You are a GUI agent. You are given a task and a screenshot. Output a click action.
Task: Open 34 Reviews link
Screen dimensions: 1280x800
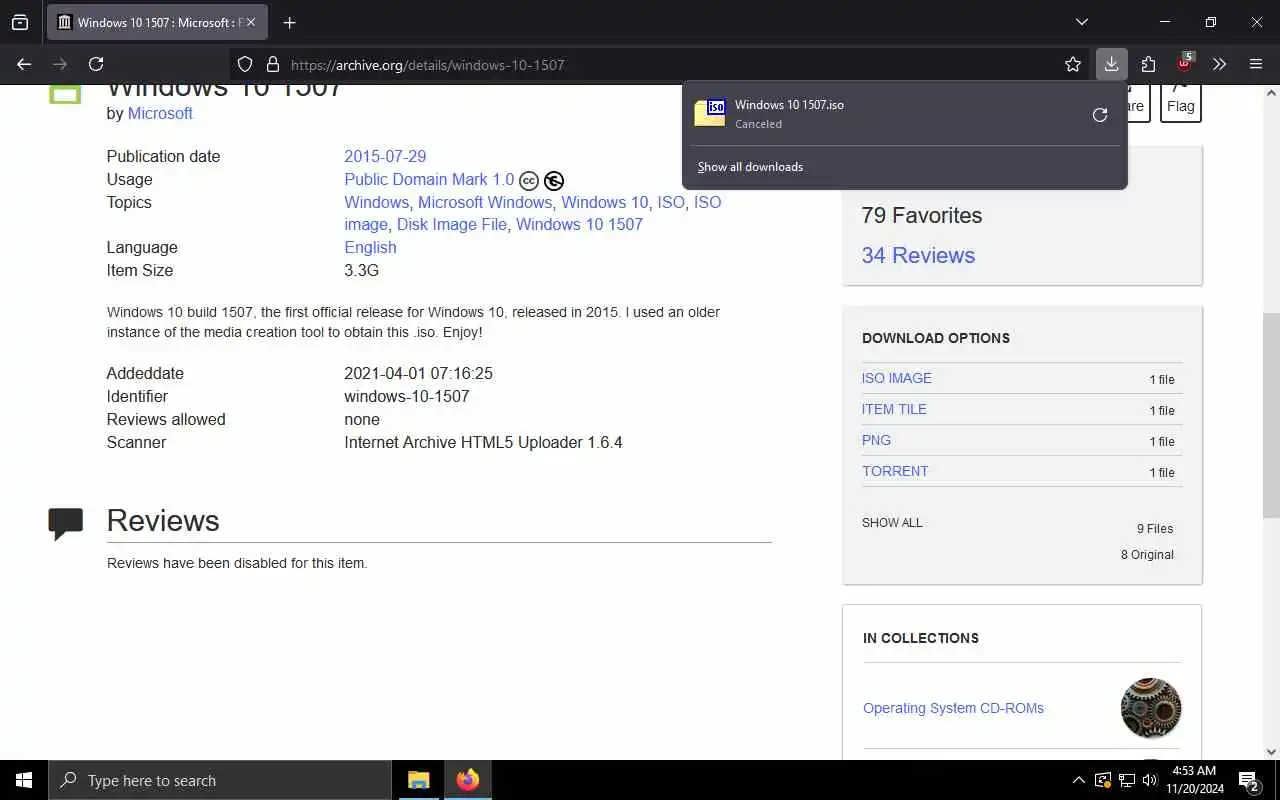tap(918, 255)
